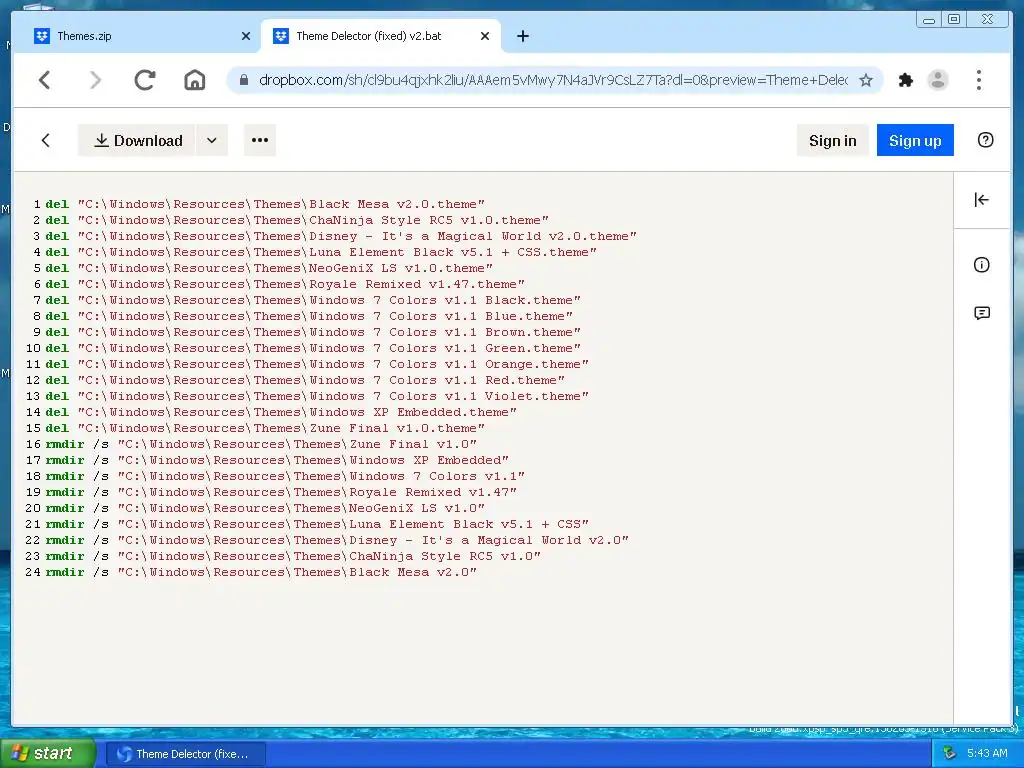Click the dropbox.com address bar
The width and height of the screenshot is (1024, 768).
[552, 80]
